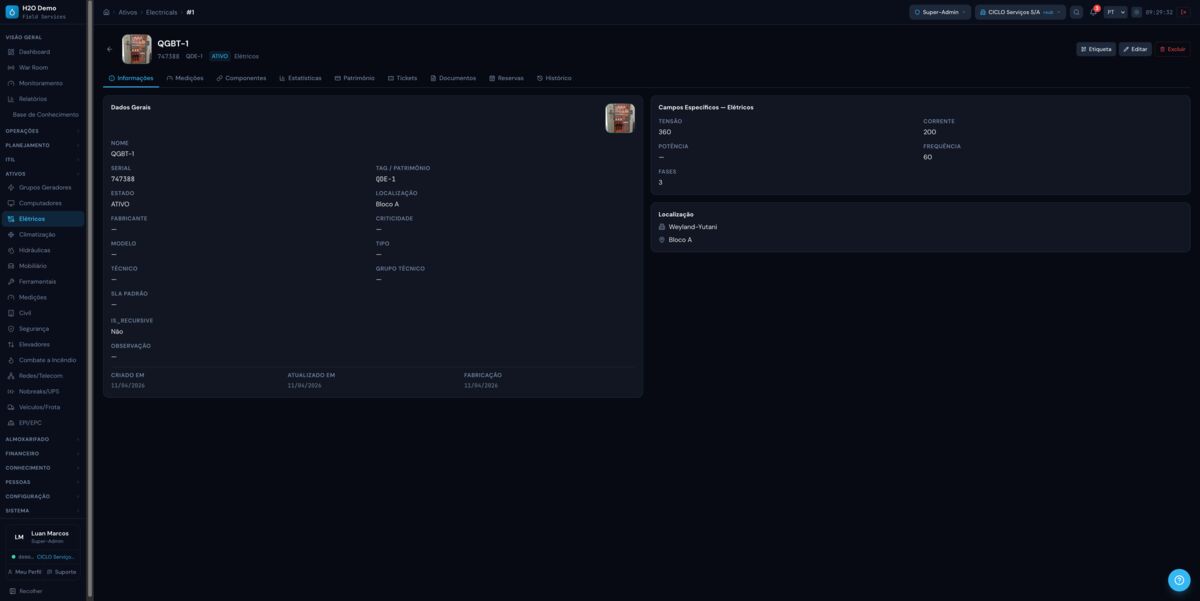Open Combate a Incêndio in sidebar
The height and width of the screenshot is (601, 1200).
coord(47,360)
